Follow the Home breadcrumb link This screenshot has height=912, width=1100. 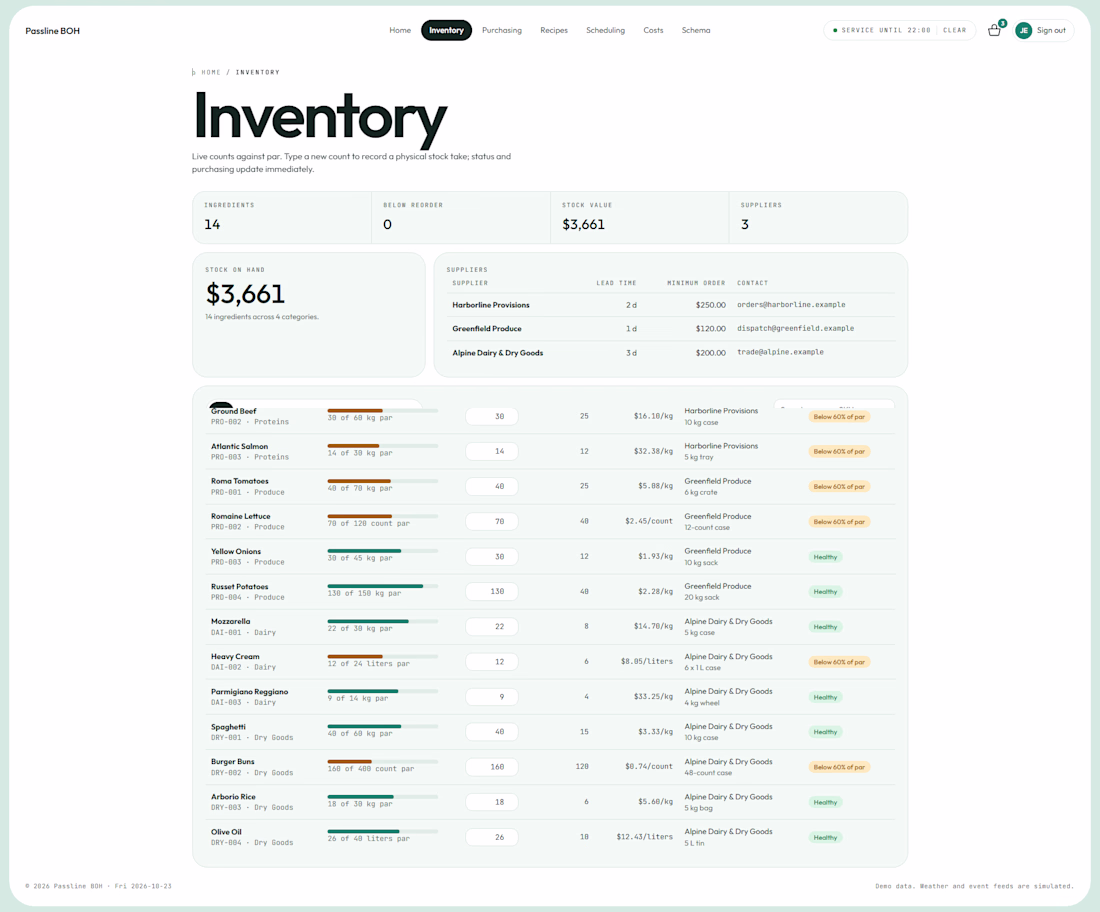pyautogui.click(x=210, y=72)
